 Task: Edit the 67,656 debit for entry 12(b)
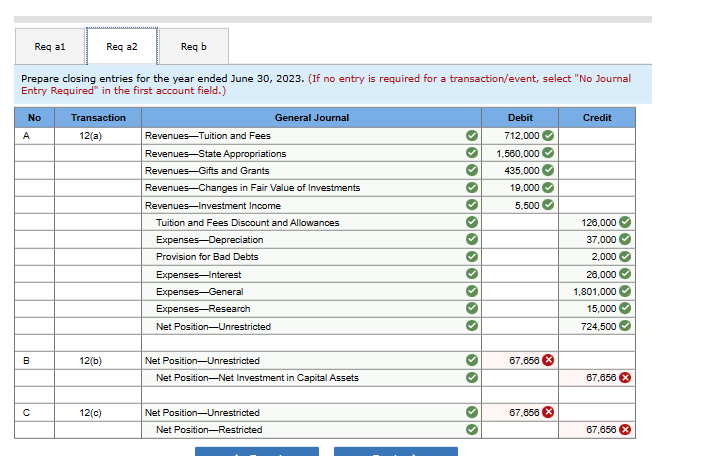pyautogui.click(x=520, y=360)
